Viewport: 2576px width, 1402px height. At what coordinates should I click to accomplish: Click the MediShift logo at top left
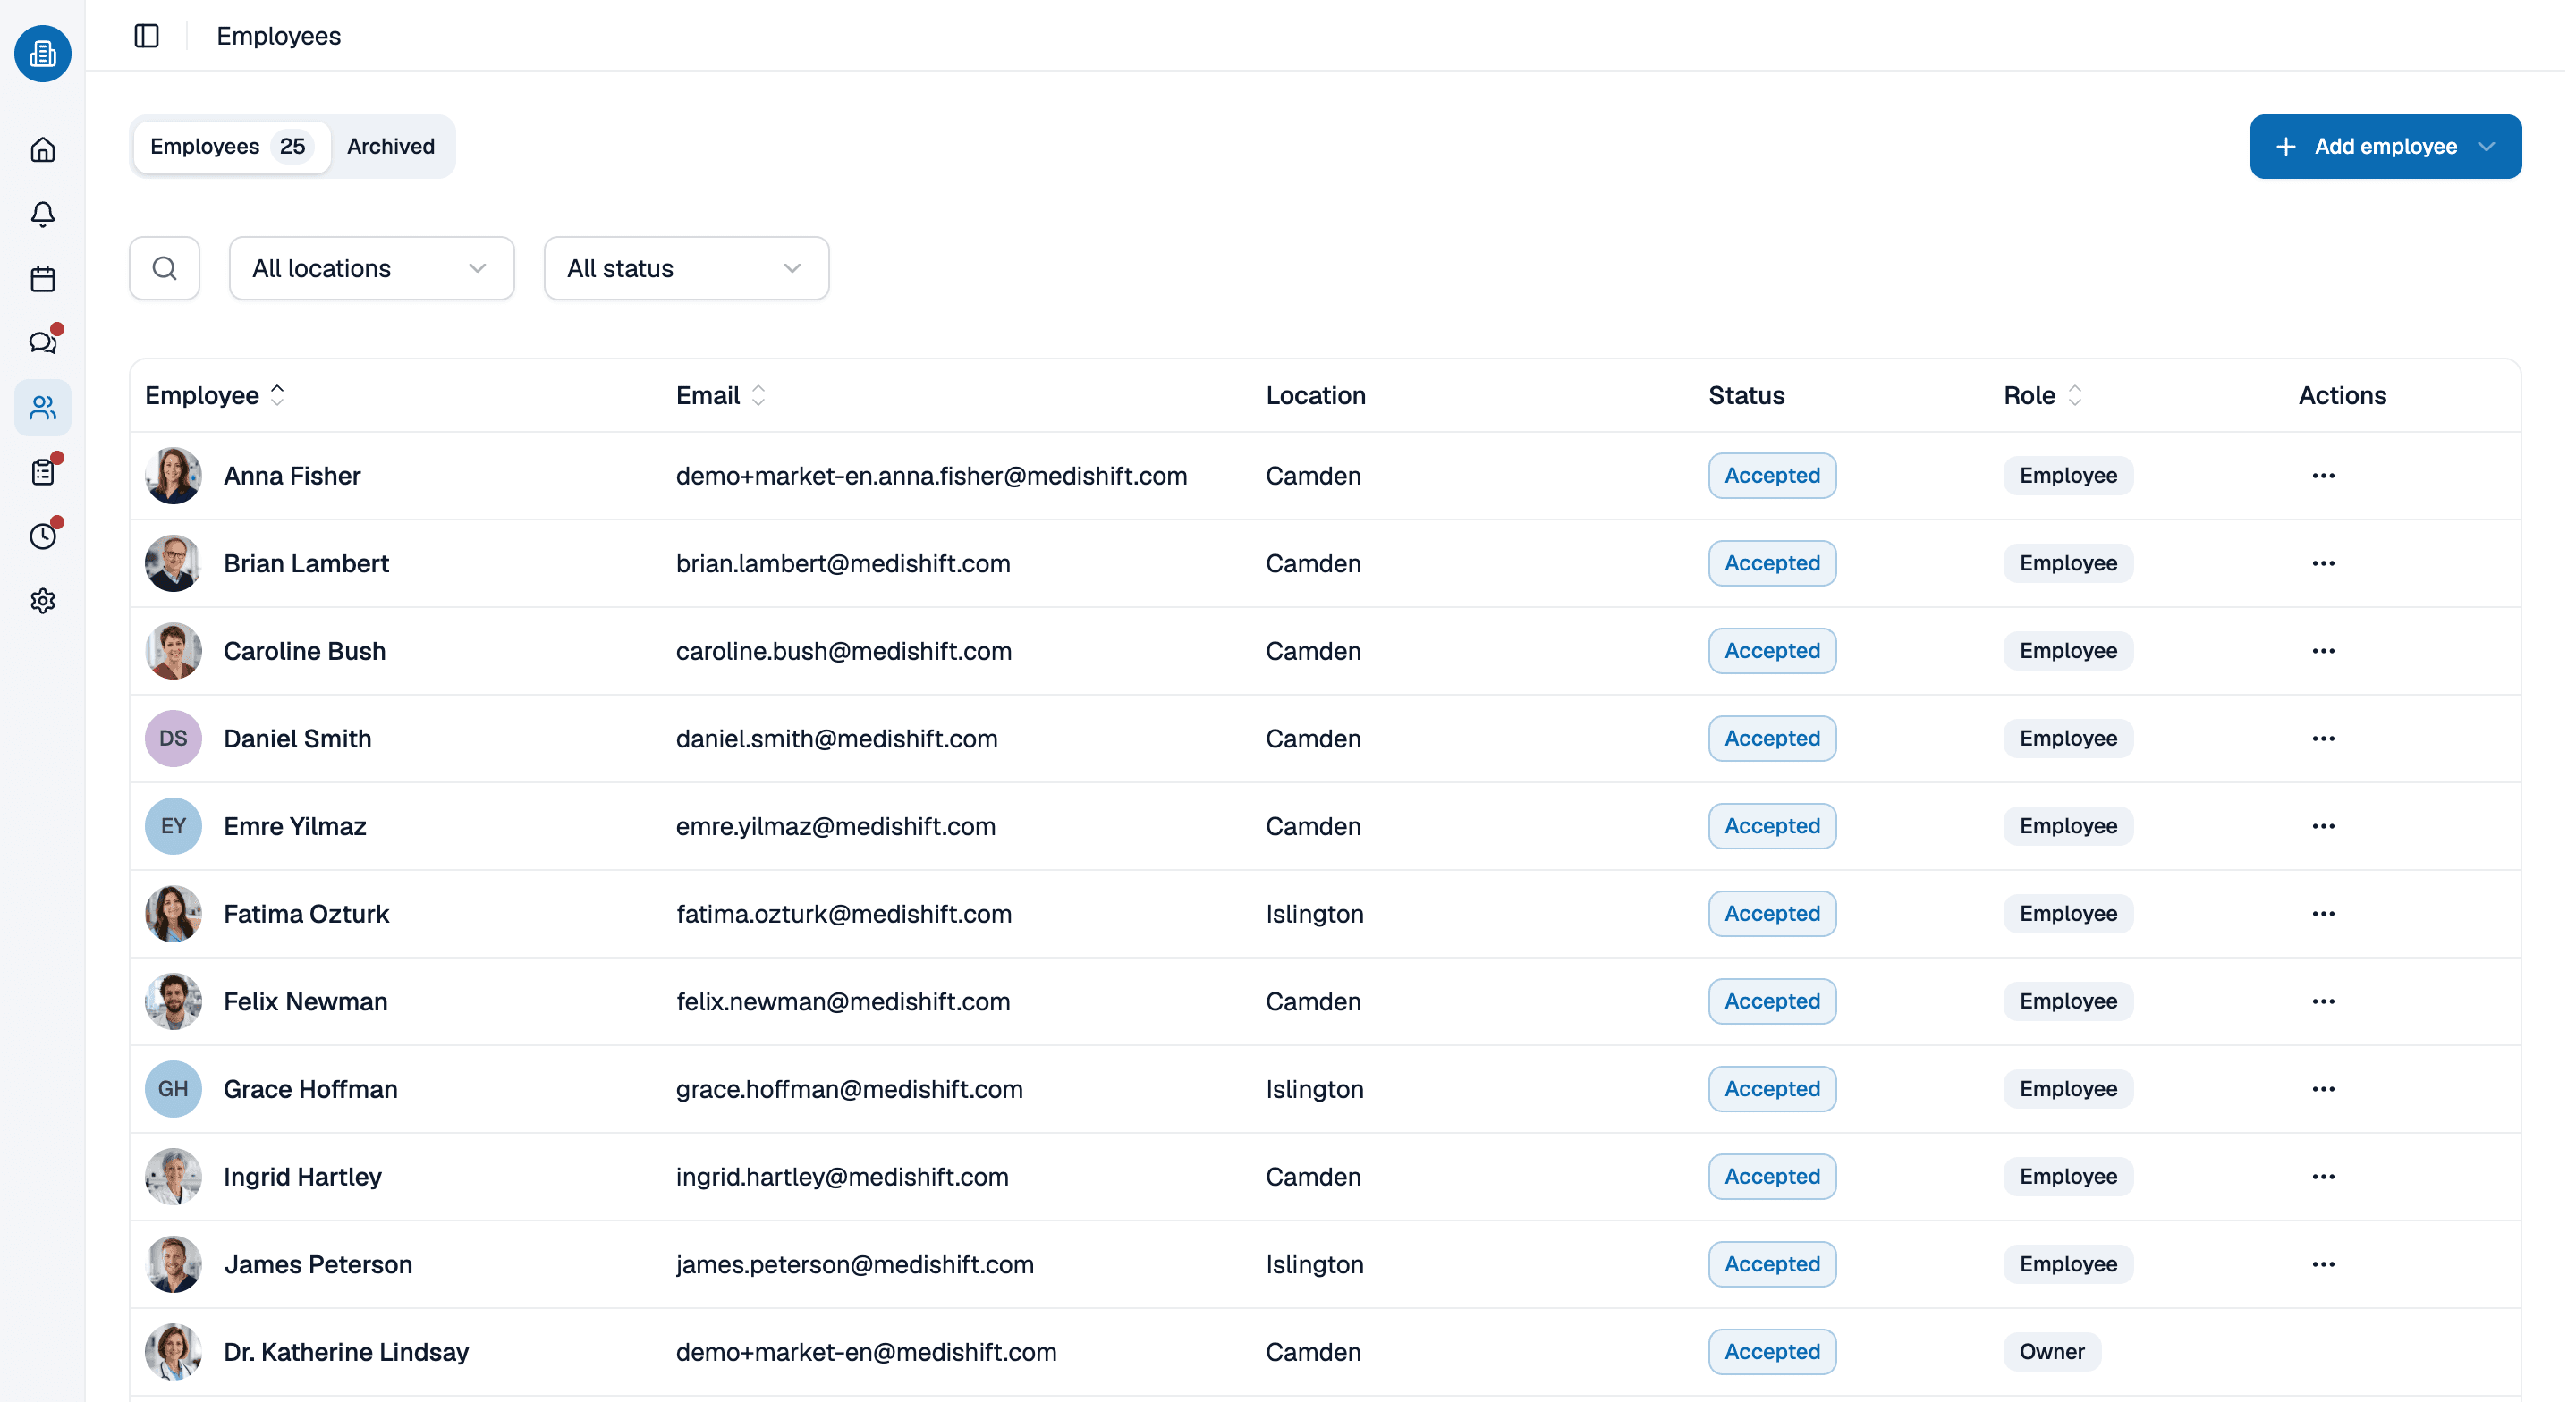42,53
